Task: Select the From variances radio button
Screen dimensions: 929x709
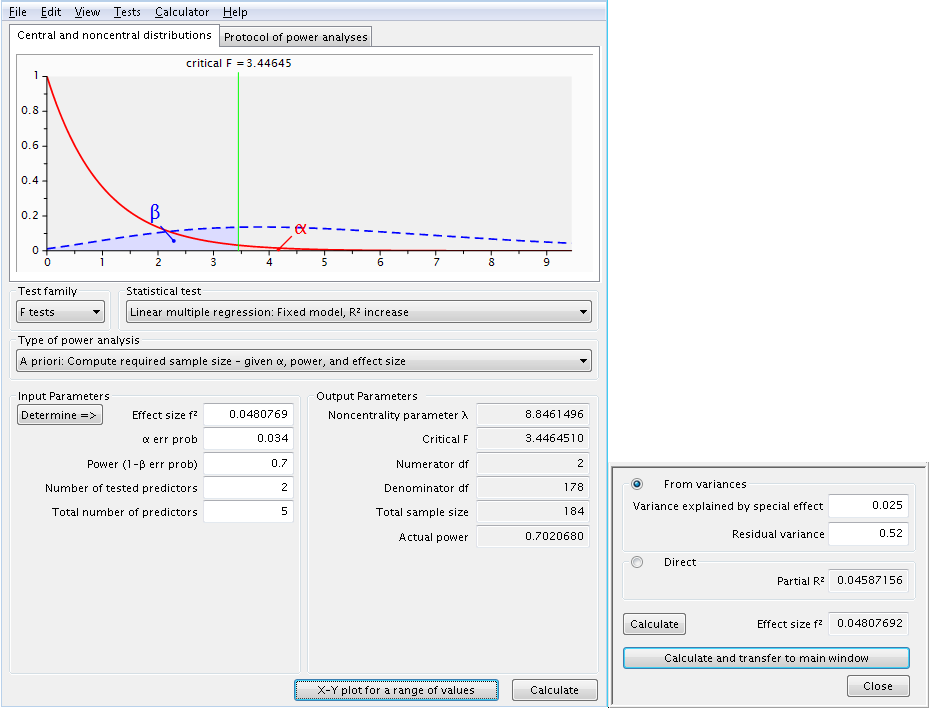Action: 637,484
